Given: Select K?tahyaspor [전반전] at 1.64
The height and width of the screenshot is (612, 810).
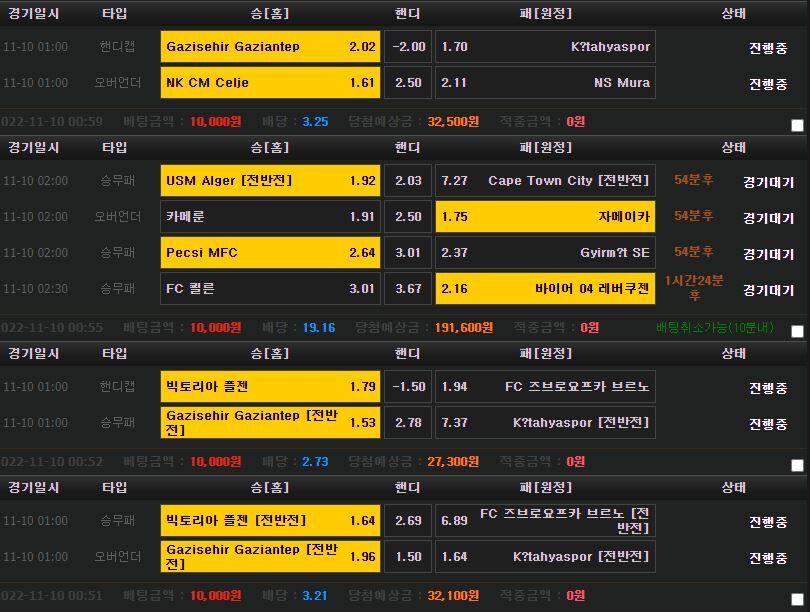Looking at the screenshot, I should point(546,557).
